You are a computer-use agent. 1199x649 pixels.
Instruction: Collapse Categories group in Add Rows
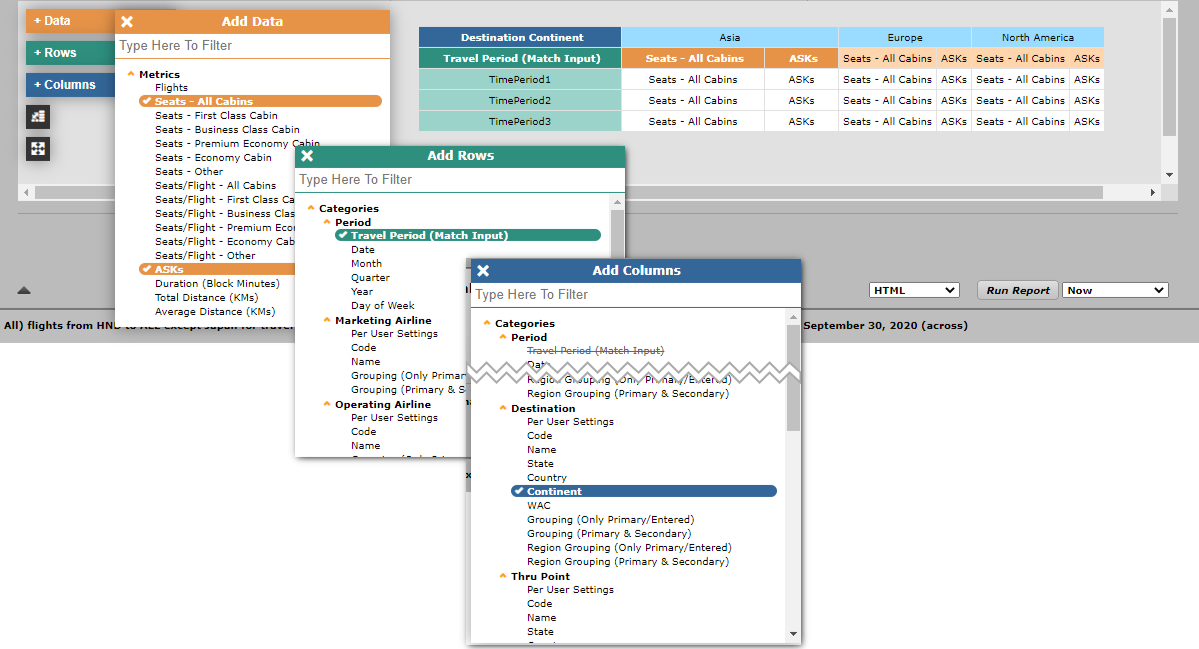click(x=310, y=208)
